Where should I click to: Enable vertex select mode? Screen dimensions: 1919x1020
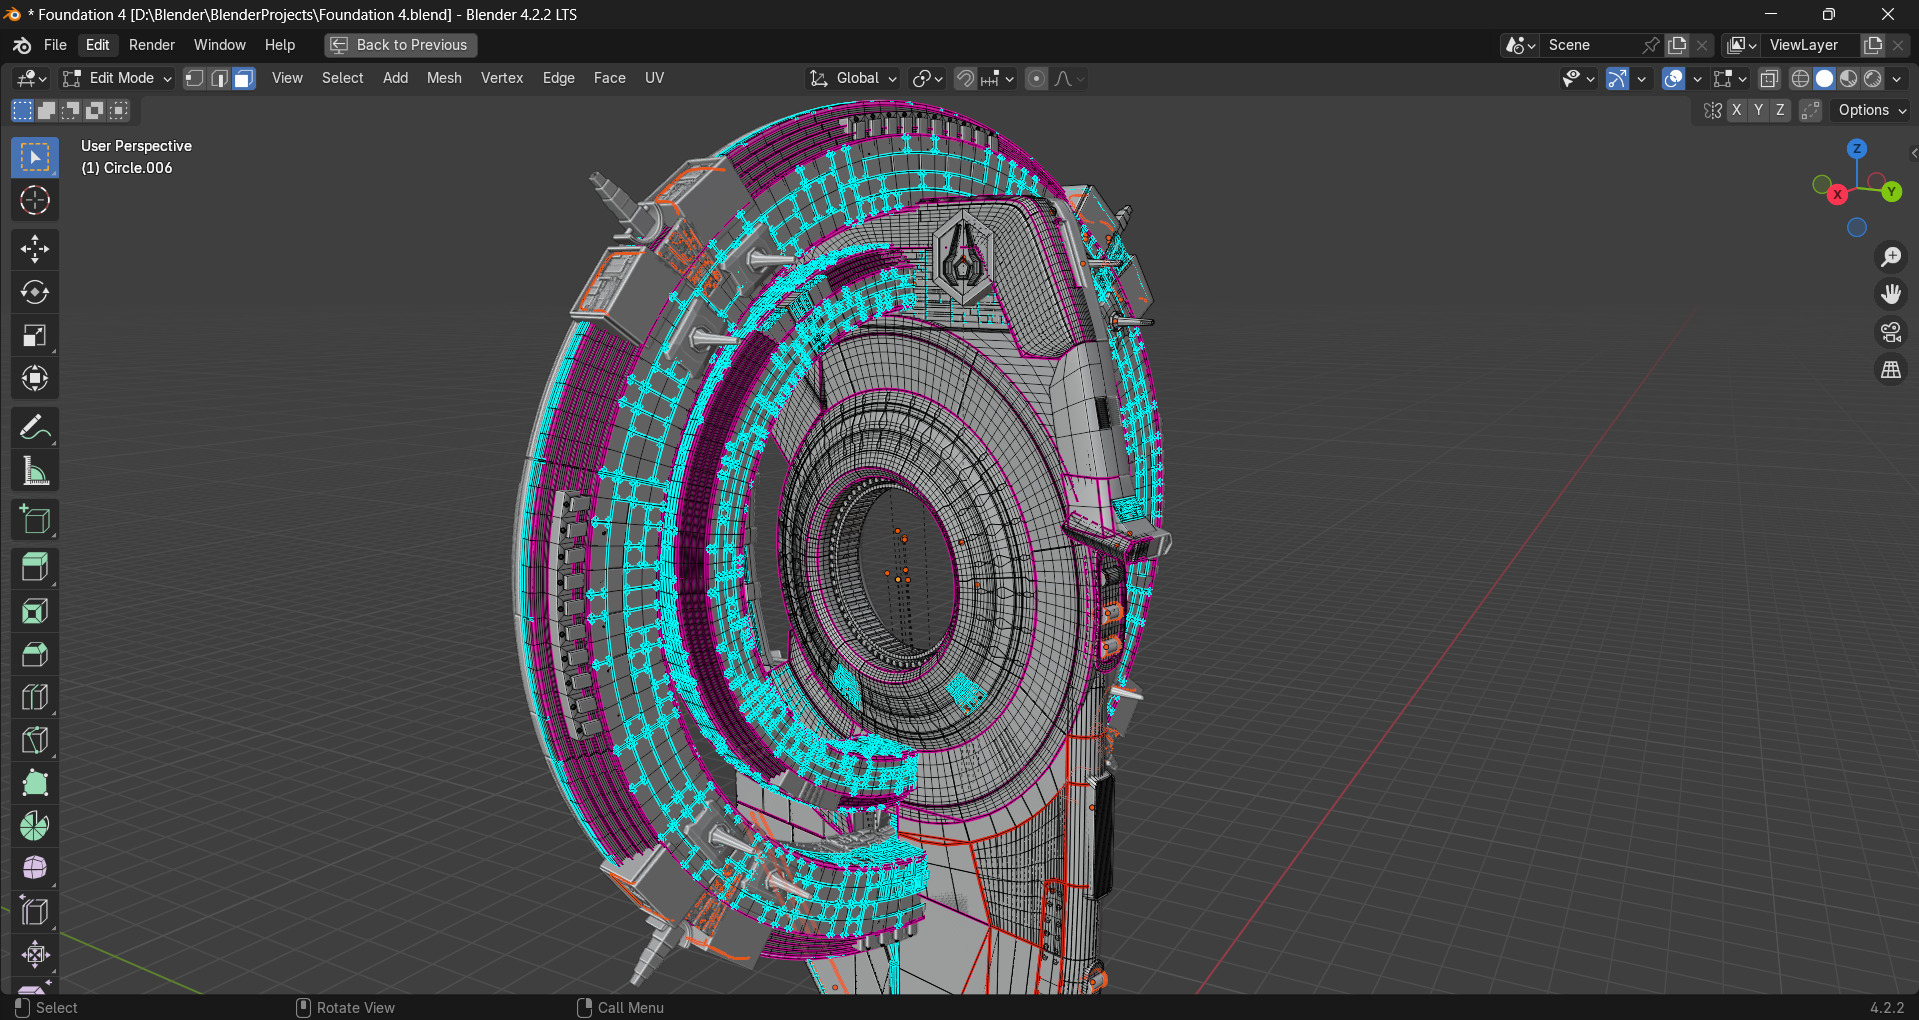[195, 78]
